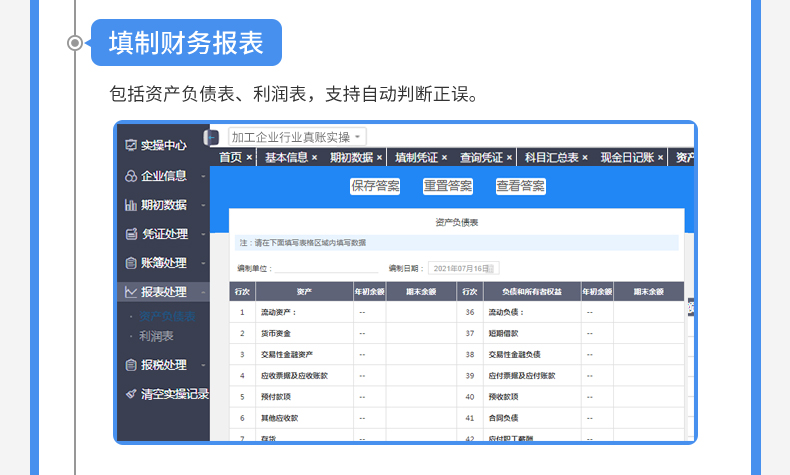The width and height of the screenshot is (790, 475).
Task: Click the 实操中心 sidebar icon
Action: click(130, 145)
